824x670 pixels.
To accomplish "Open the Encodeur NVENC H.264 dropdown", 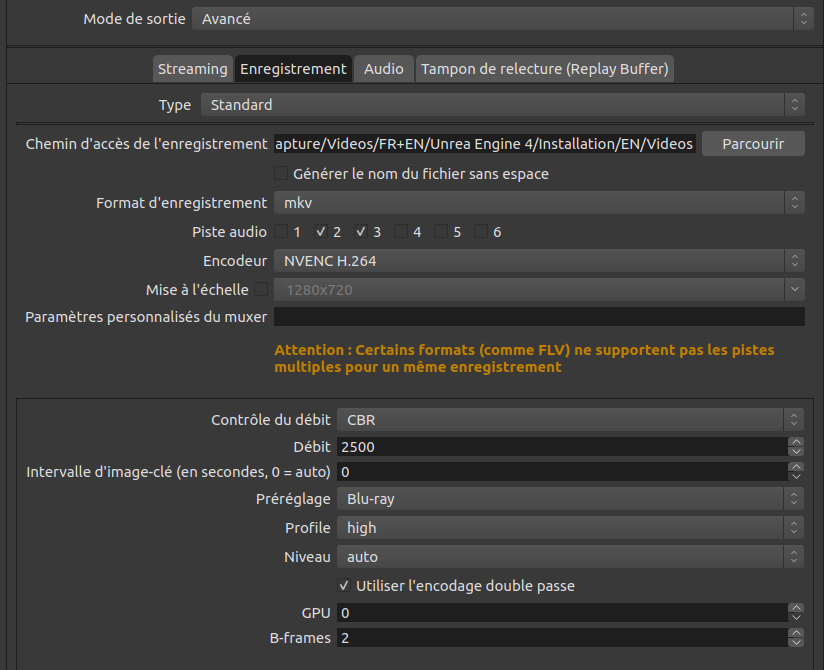I will (539, 261).
